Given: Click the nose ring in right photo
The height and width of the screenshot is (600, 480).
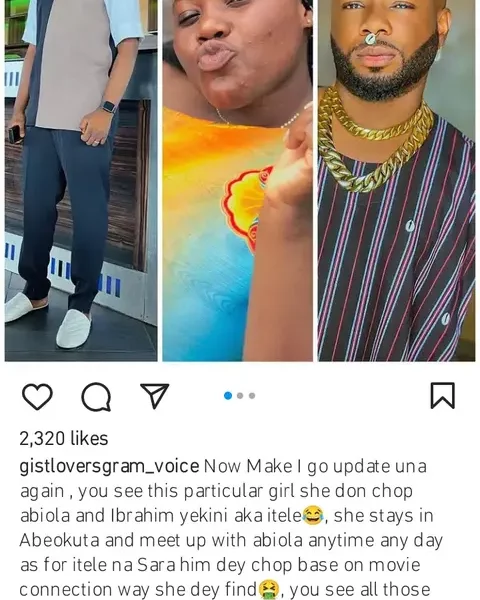Looking at the screenshot, I should point(371,39).
